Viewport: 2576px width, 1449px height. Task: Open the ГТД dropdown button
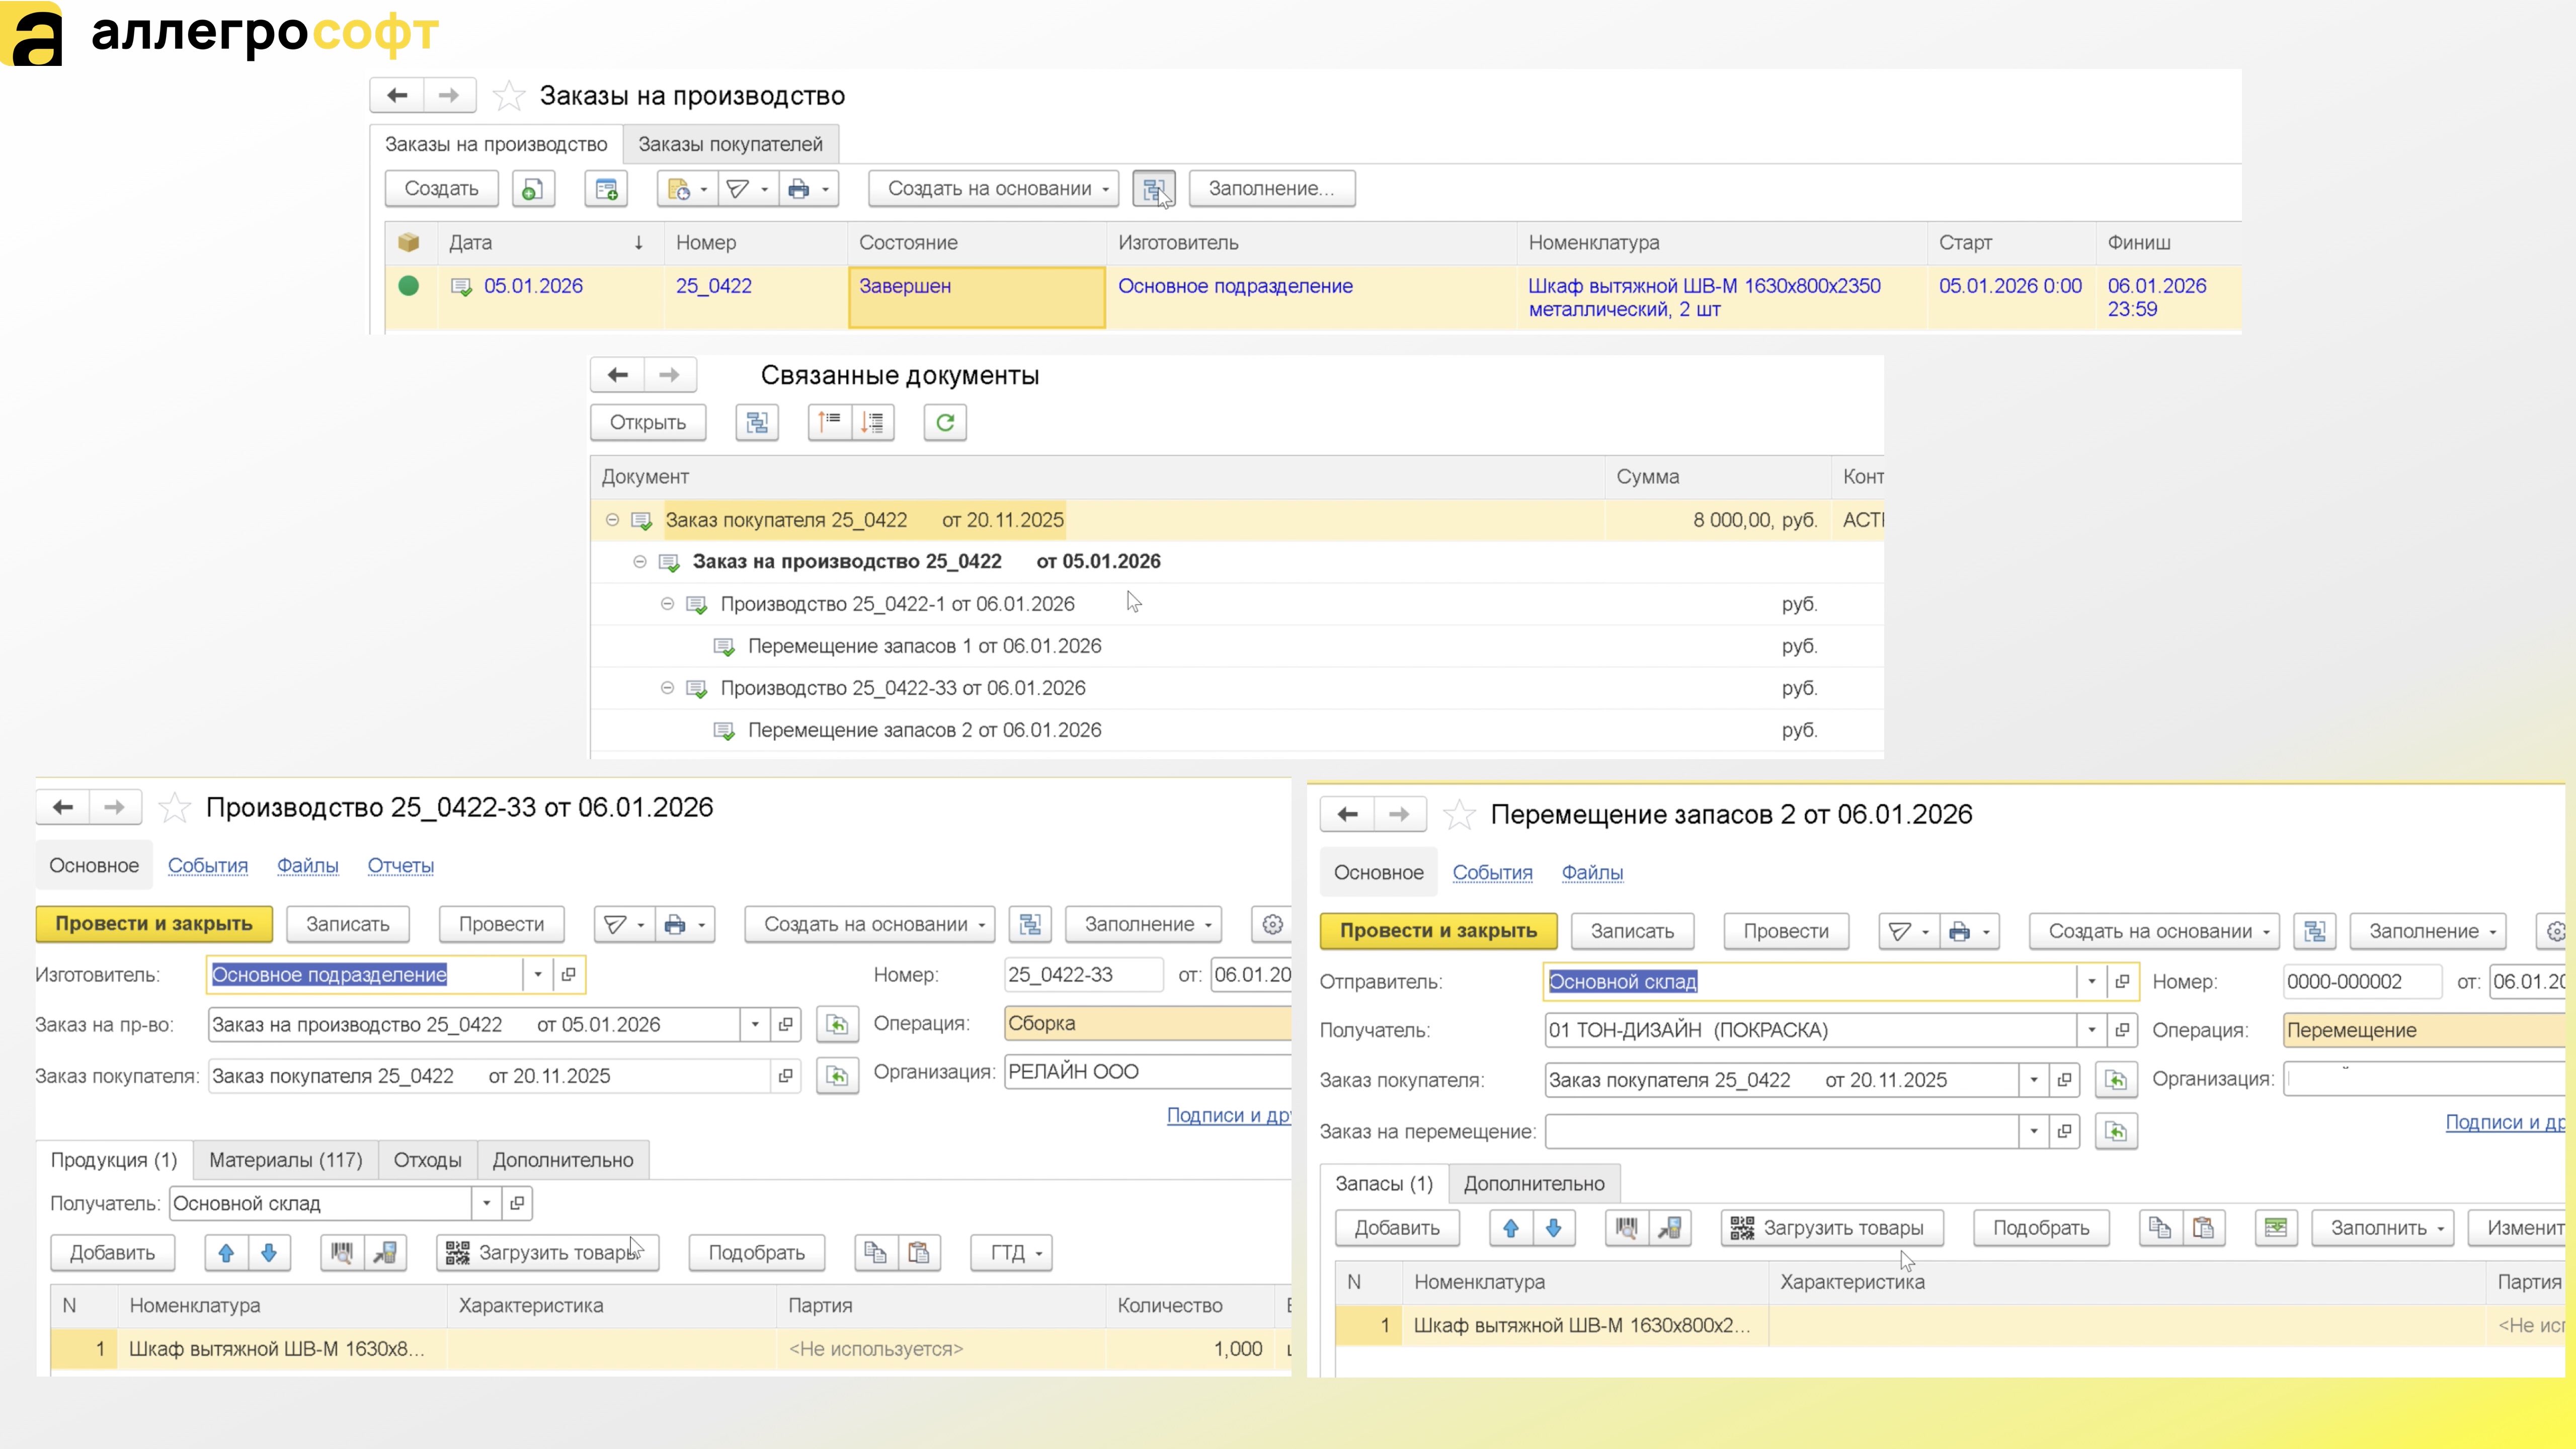coord(1011,1252)
